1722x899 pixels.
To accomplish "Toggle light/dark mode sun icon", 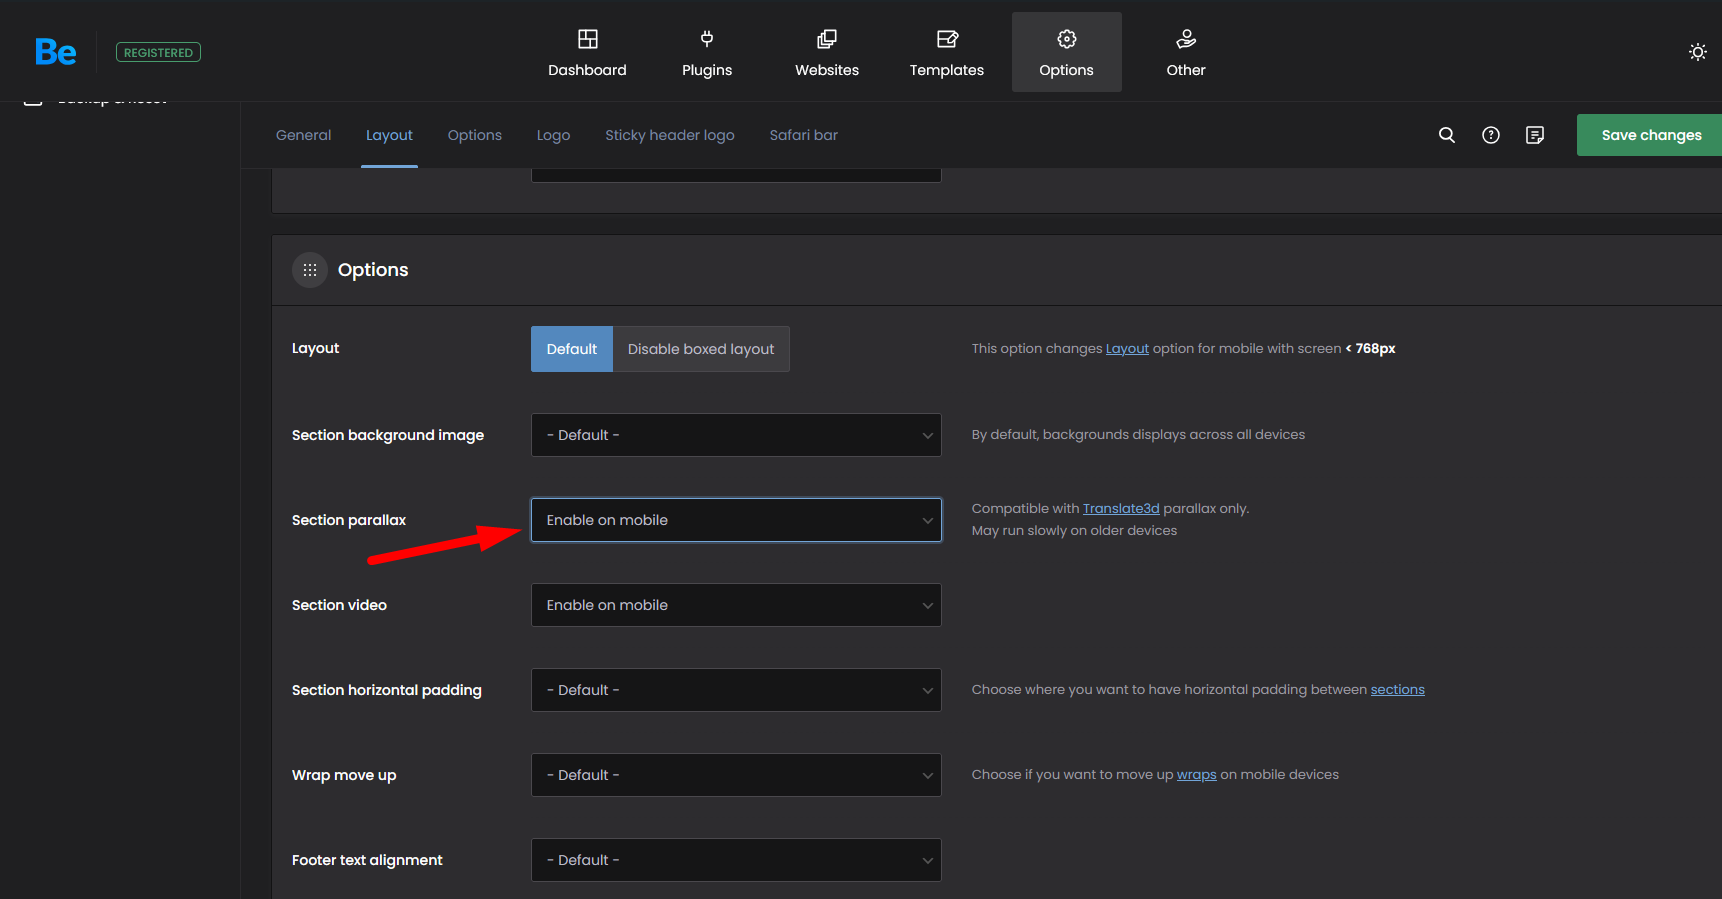I will pyautogui.click(x=1698, y=52).
